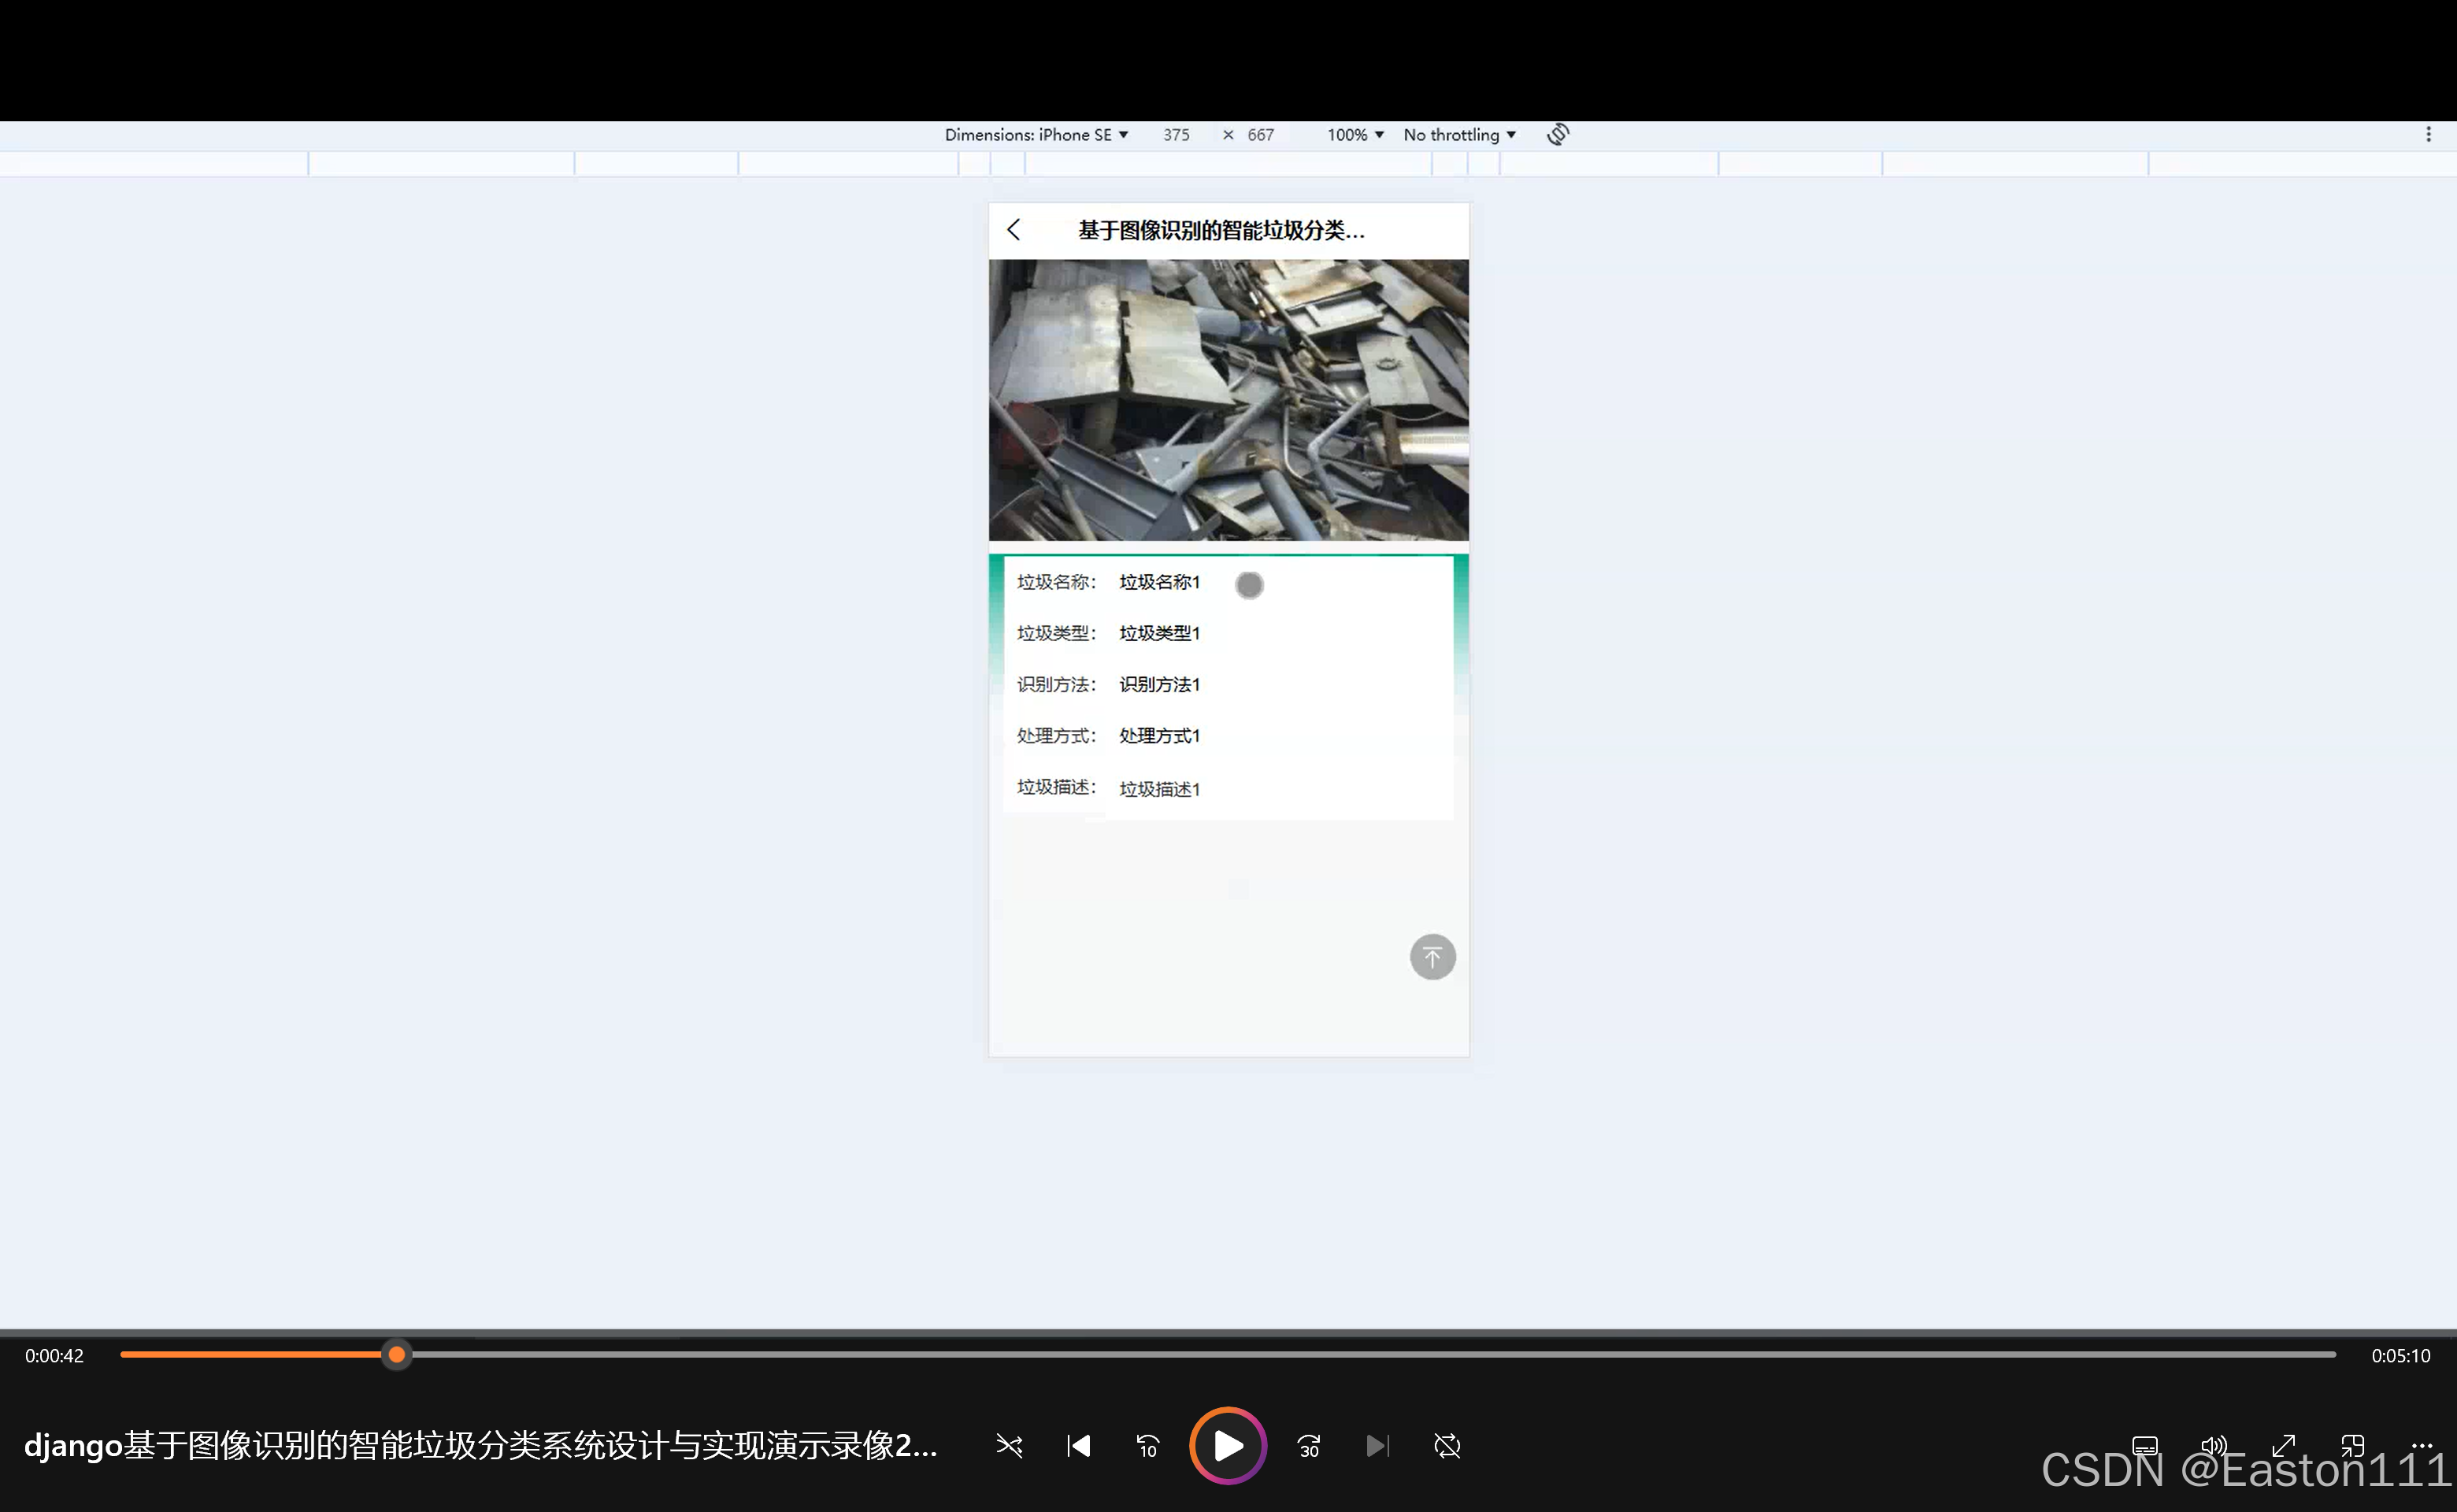The image size is (2457, 1512).
Task: Click the scroll-to-top round button
Action: 1432,957
